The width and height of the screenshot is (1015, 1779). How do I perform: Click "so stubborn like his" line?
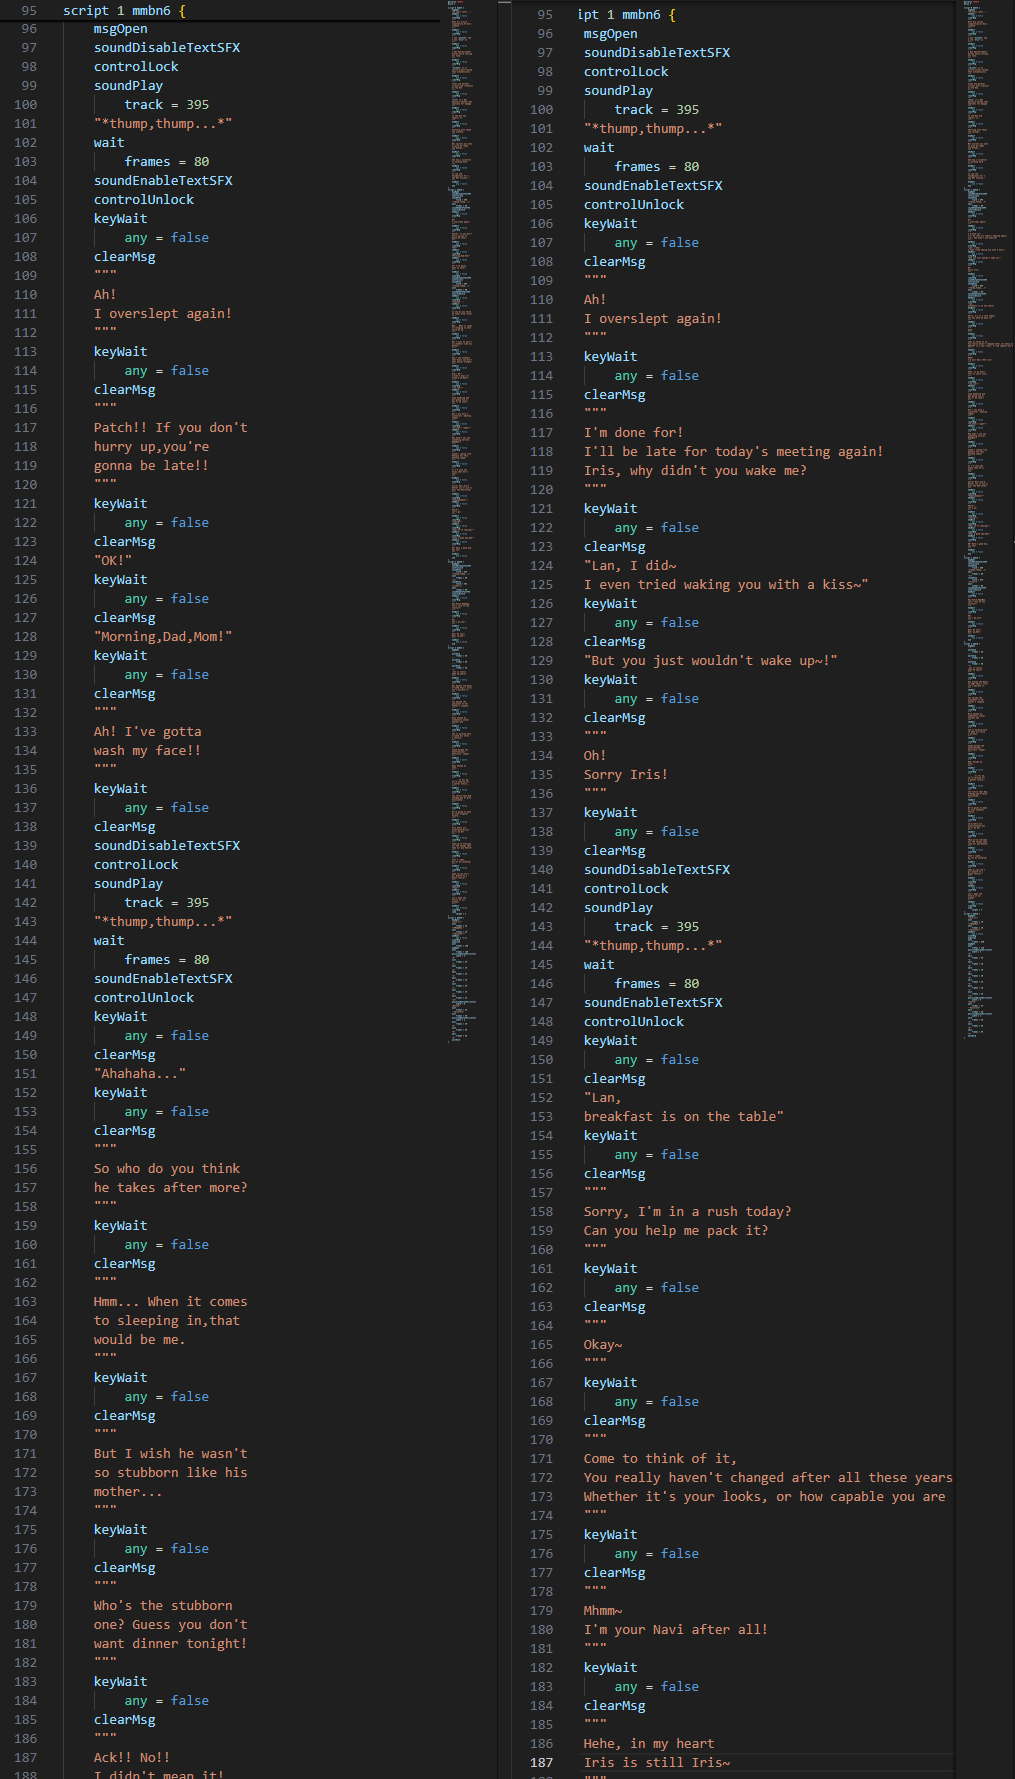171,1473
